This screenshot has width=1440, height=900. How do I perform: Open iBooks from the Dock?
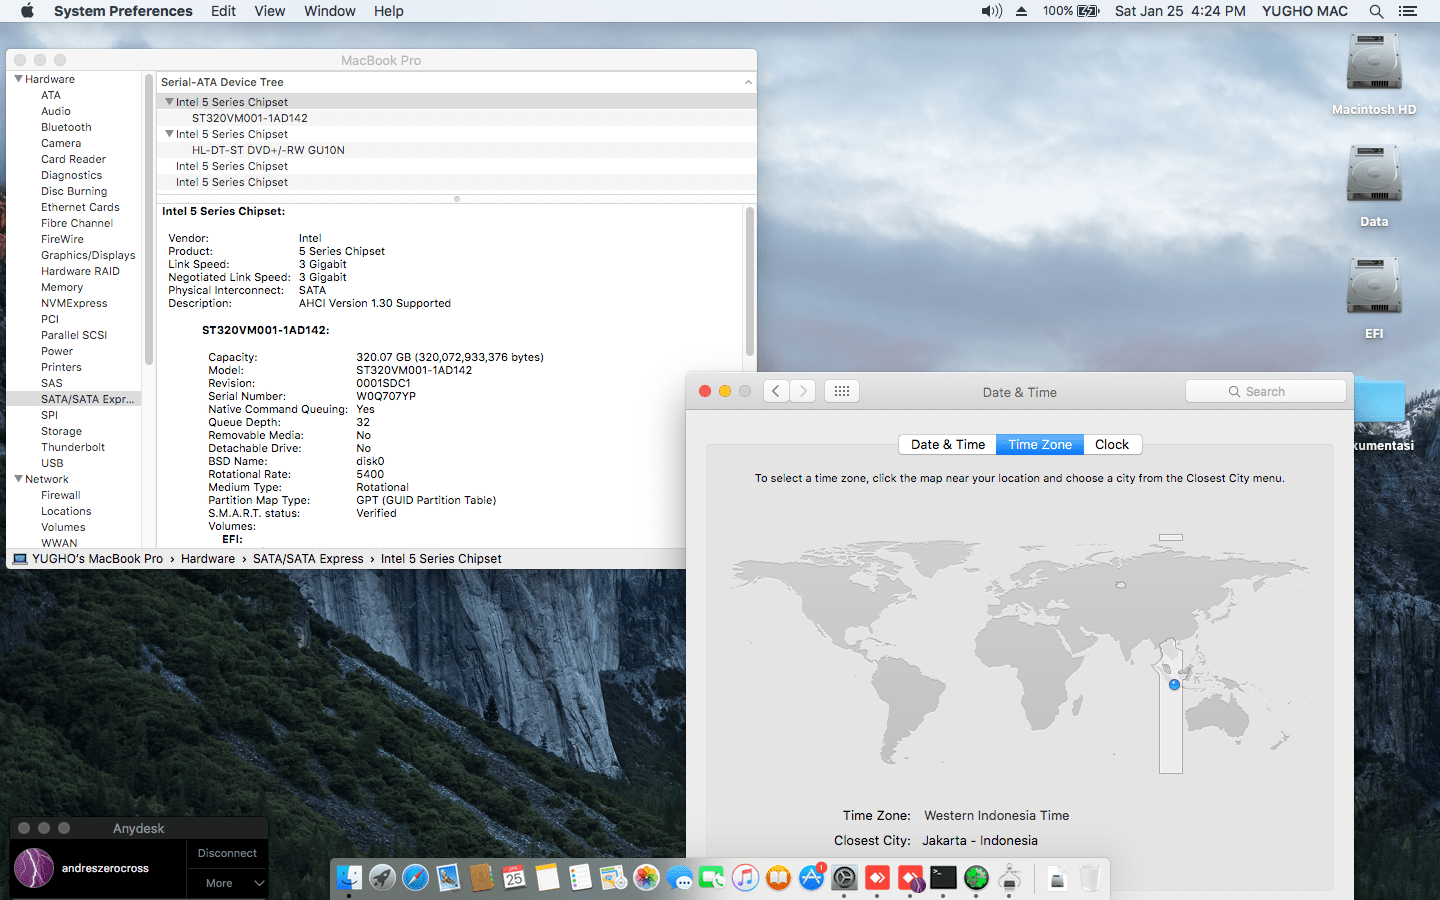(778, 878)
